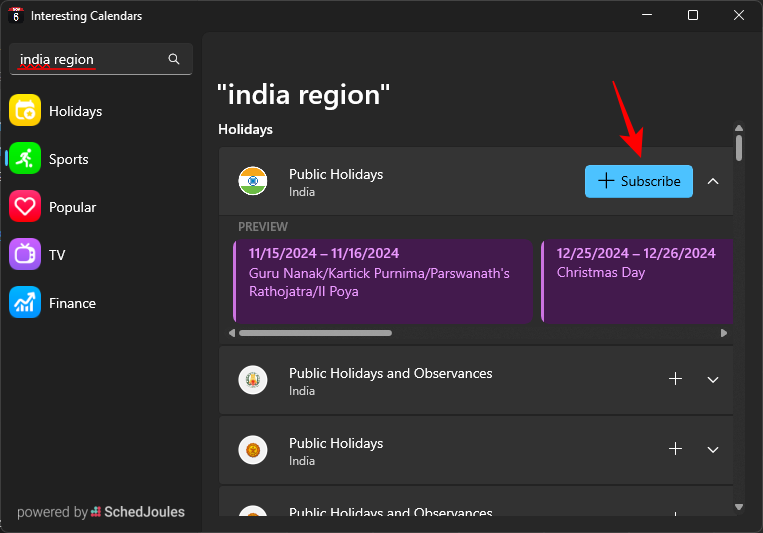763x533 pixels.
Task: Click the search magnifier icon
Action: 174,60
